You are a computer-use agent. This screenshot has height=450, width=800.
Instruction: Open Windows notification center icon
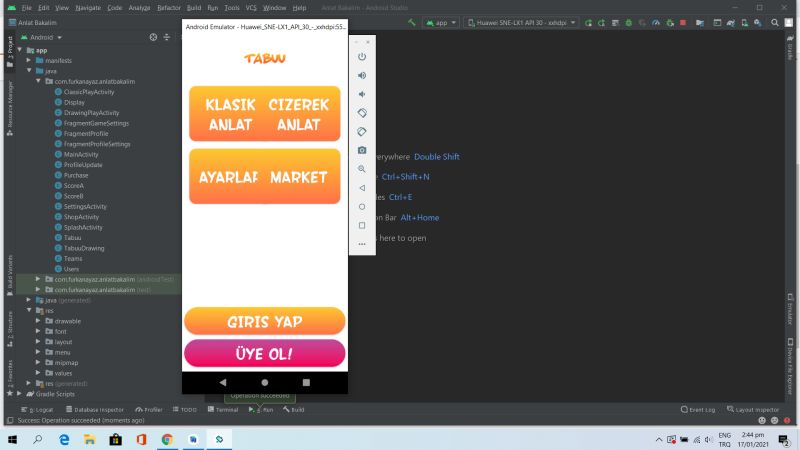click(x=784, y=439)
